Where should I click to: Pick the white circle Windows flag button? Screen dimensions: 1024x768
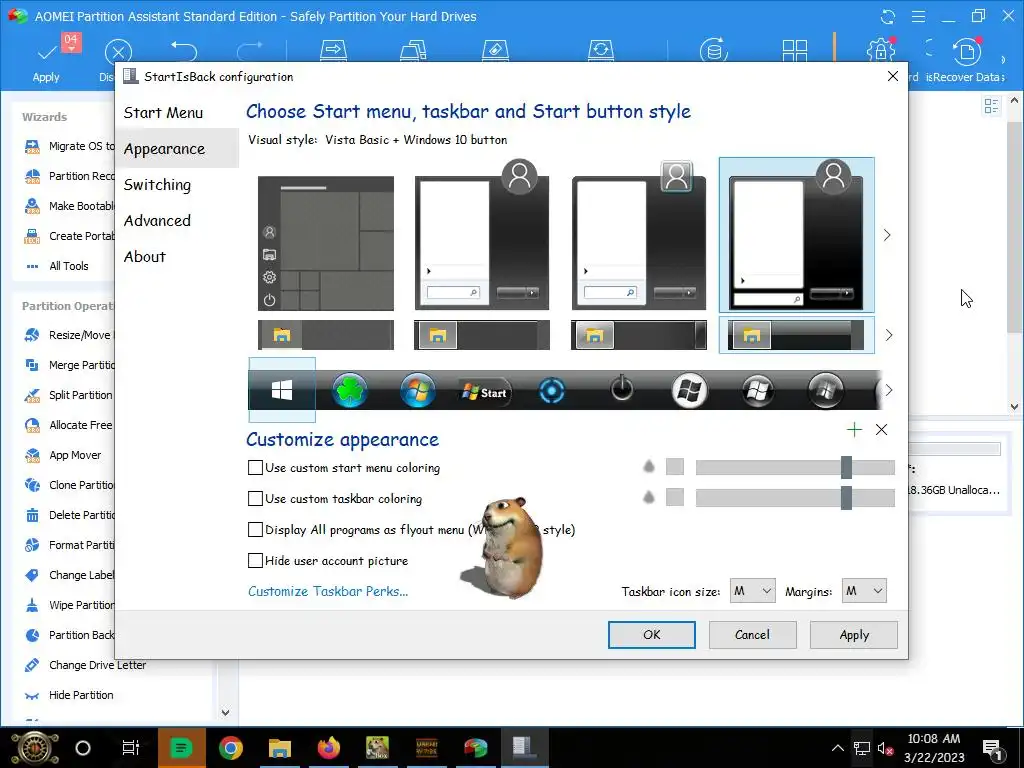coord(690,391)
